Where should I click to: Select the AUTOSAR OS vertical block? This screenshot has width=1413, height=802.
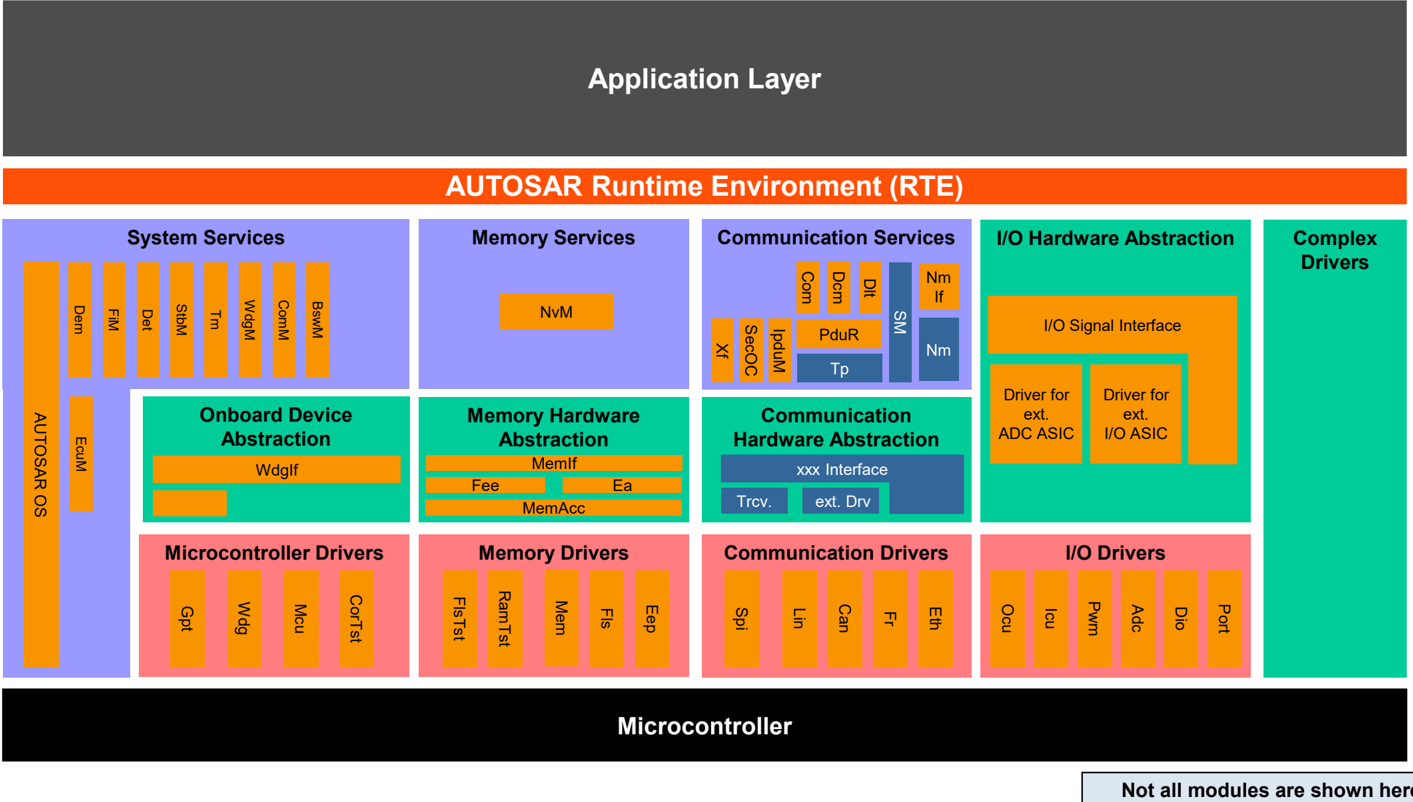tap(41, 464)
